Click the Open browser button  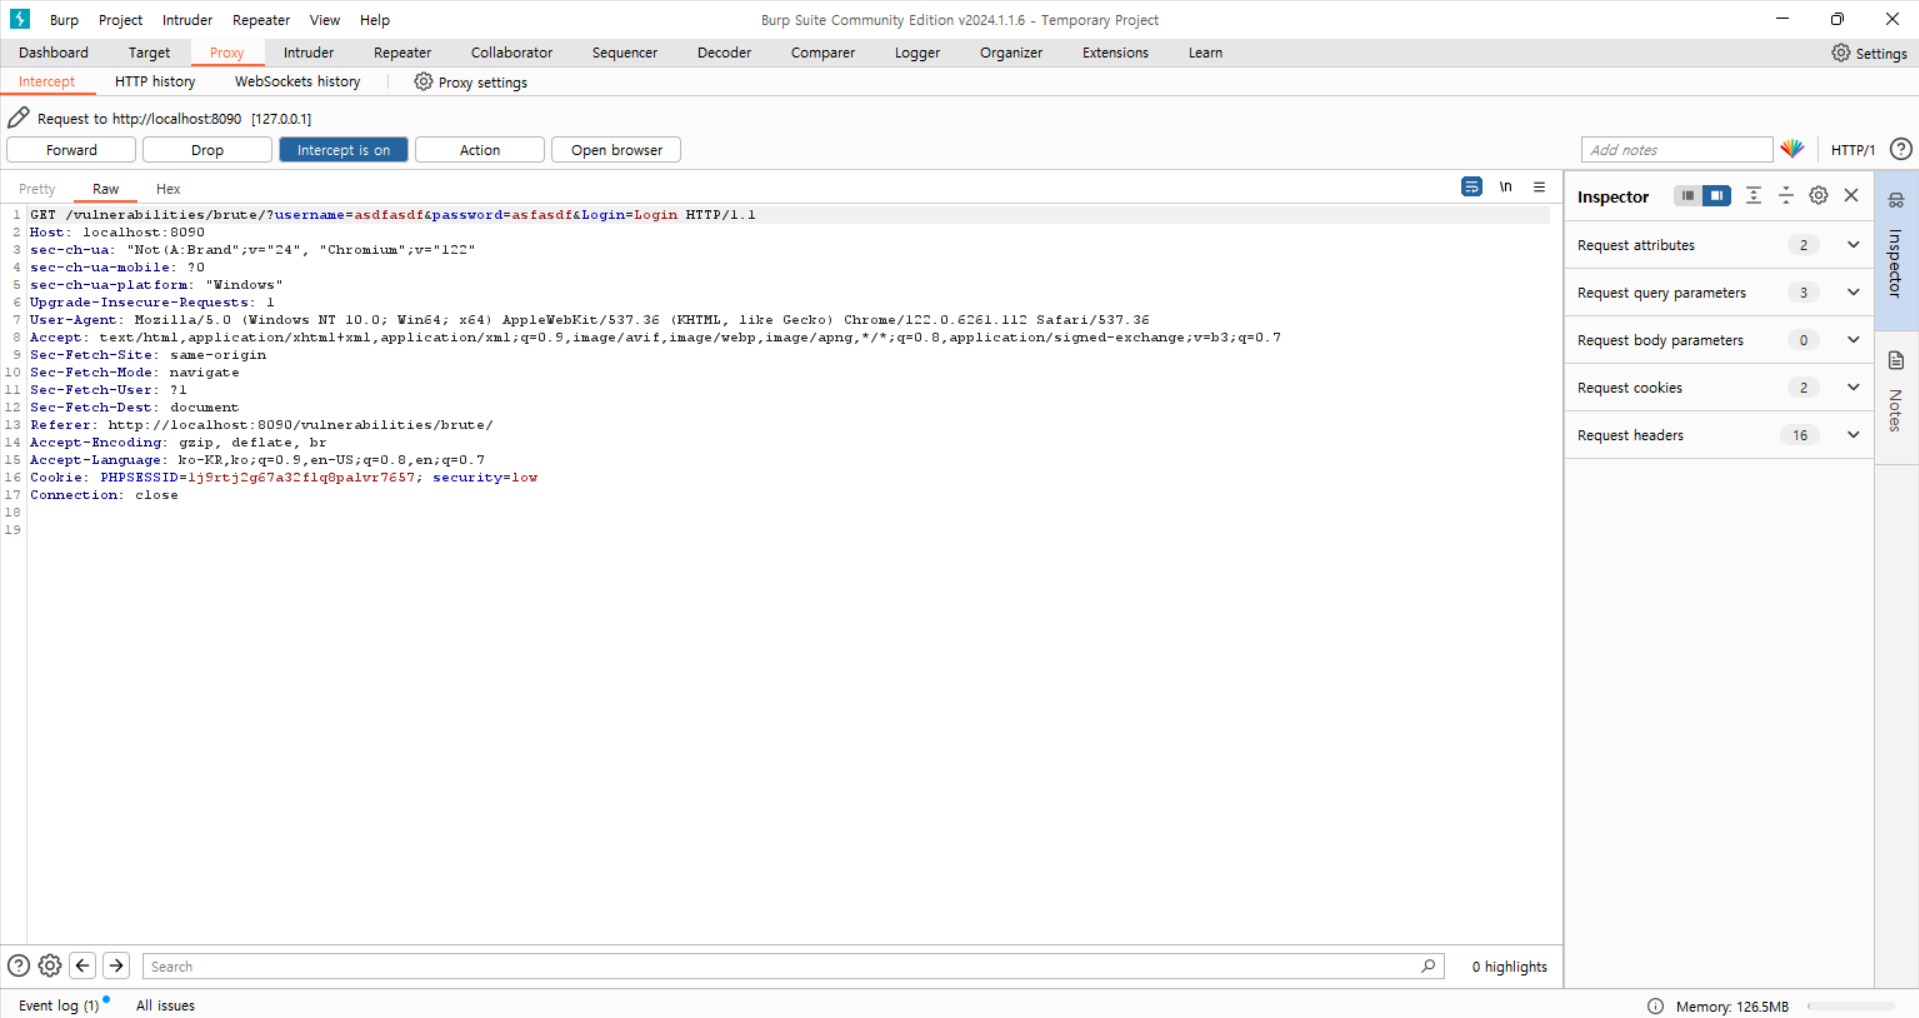pos(616,150)
